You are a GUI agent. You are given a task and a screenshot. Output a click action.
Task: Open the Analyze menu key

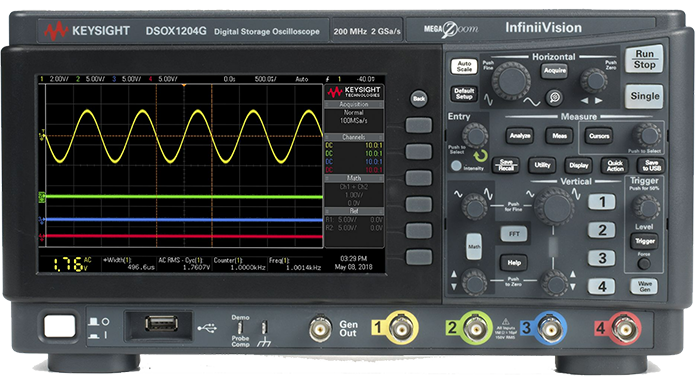pos(519,136)
